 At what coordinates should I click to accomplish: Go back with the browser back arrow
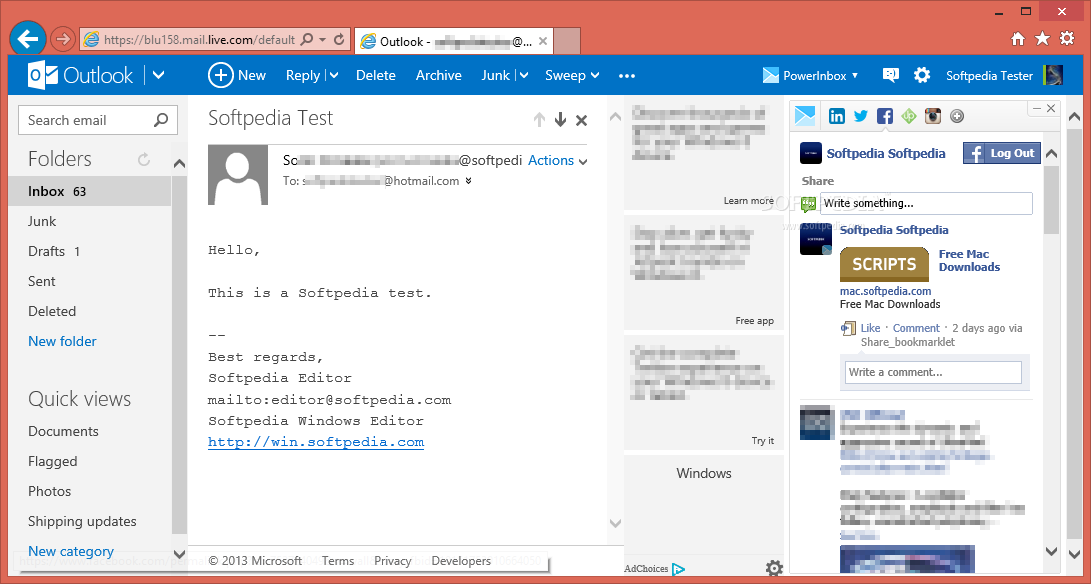pyautogui.click(x=28, y=39)
